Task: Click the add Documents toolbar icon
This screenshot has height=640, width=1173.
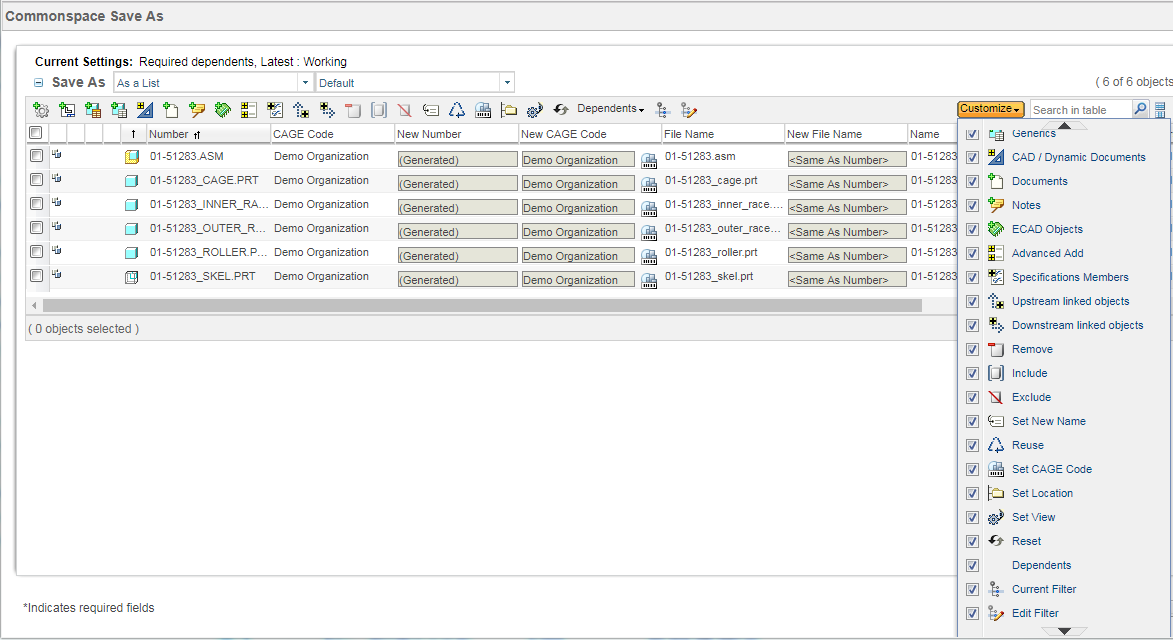Action: (171, 110)
